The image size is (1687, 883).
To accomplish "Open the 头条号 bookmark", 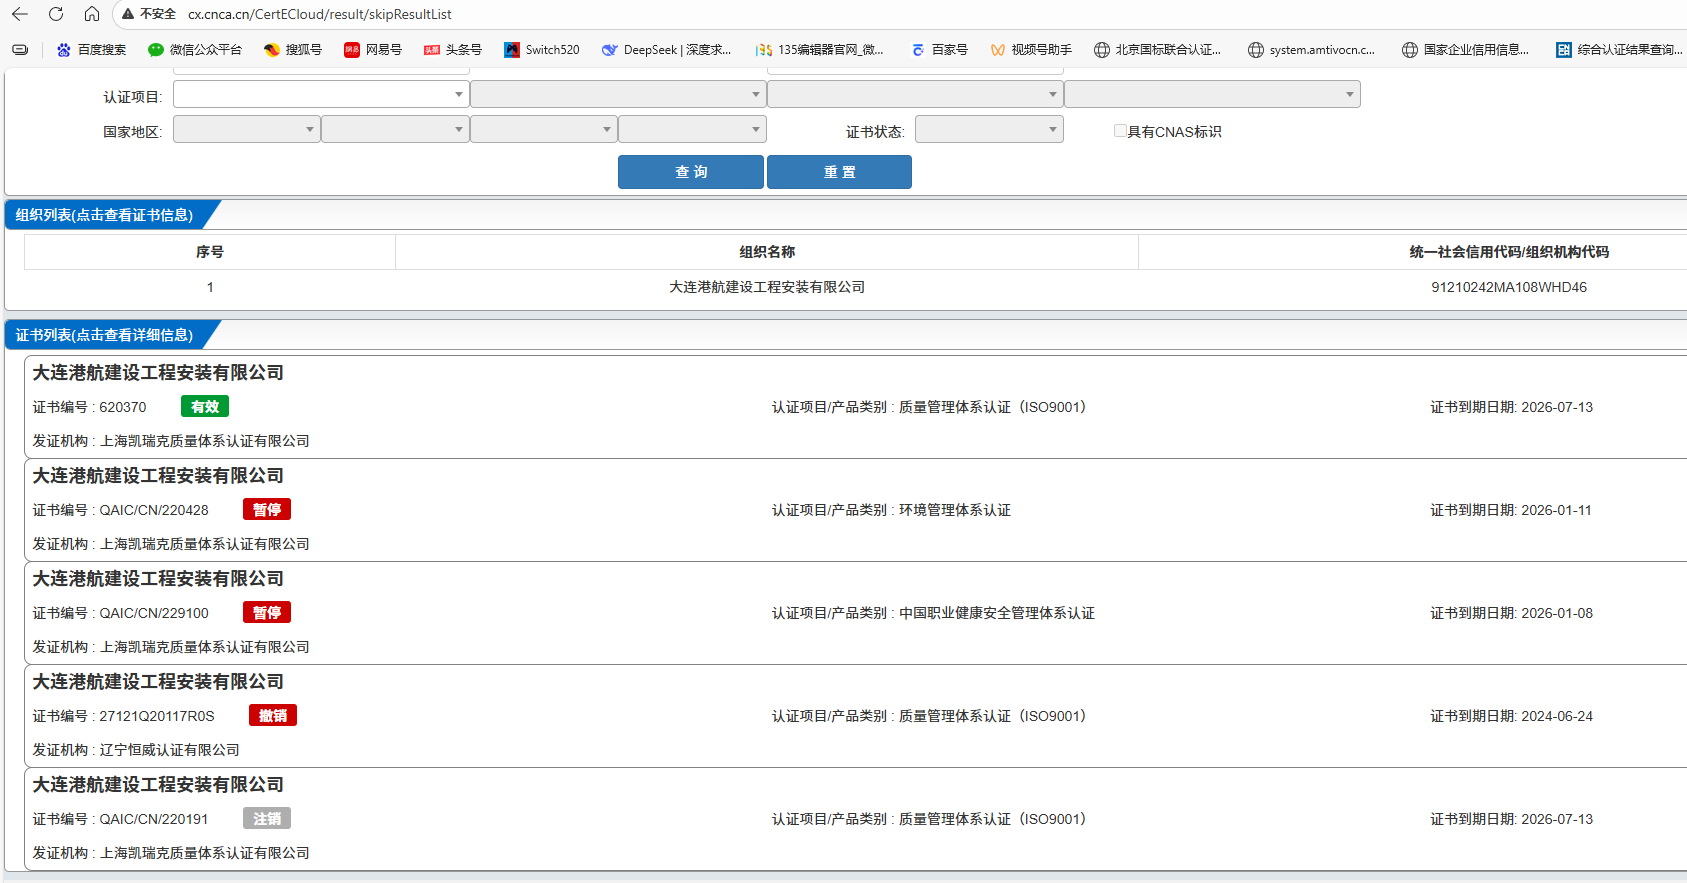I will pyautogui.click(x=452, y=50).
